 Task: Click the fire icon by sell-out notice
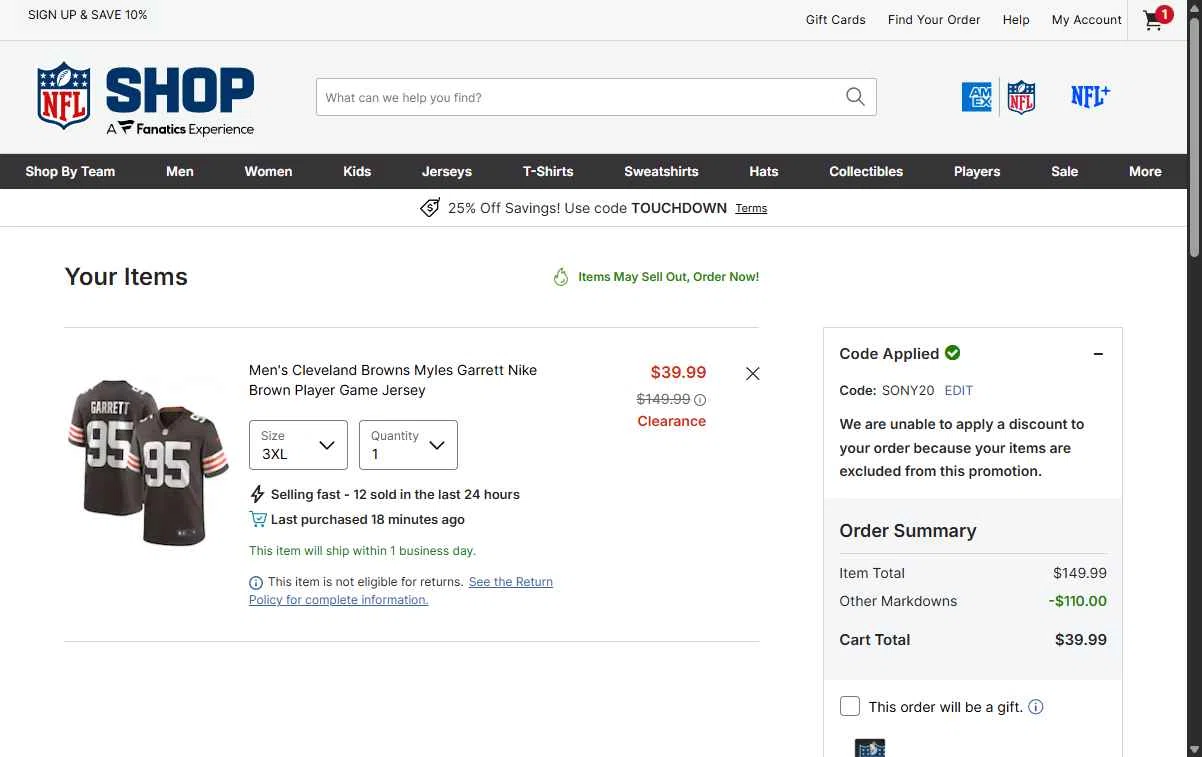[561, 277]
